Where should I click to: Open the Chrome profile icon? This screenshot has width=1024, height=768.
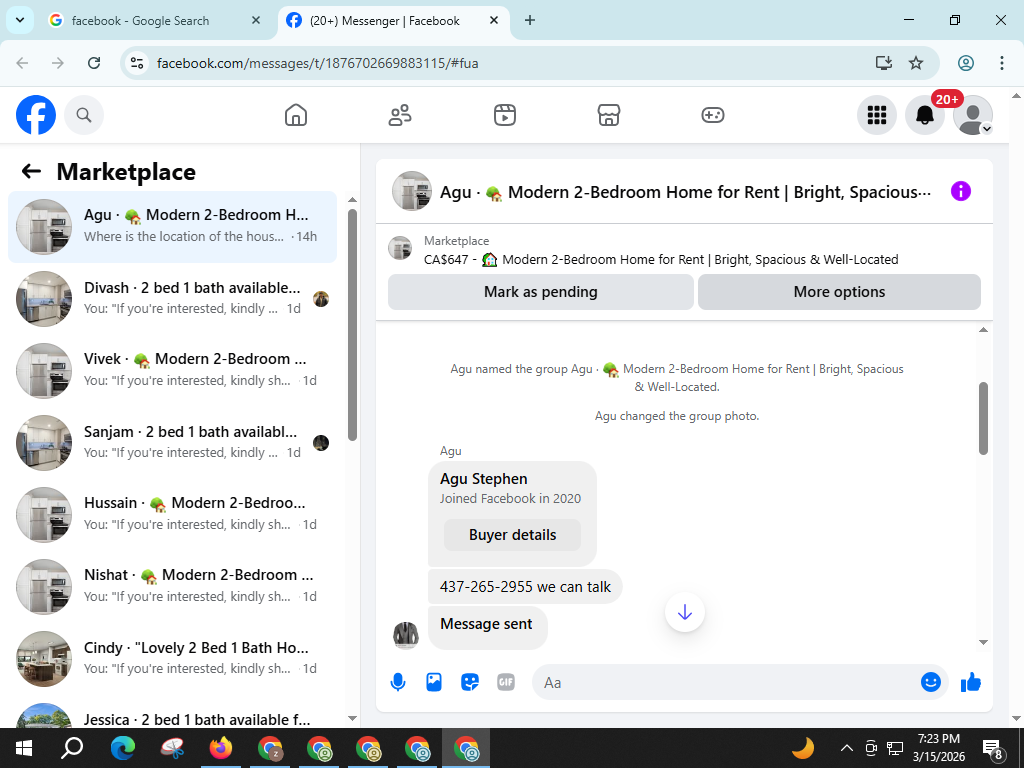point(966,63)
